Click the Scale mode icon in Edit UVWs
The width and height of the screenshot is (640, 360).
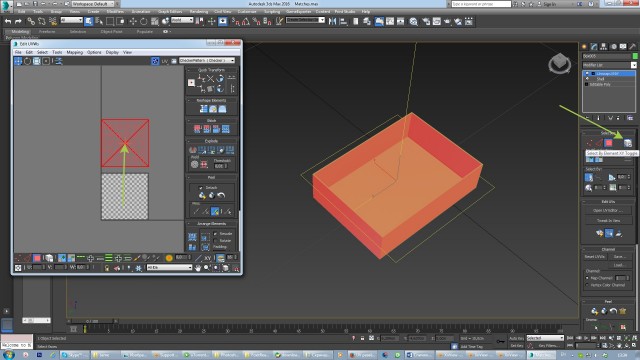coord(37,61)
